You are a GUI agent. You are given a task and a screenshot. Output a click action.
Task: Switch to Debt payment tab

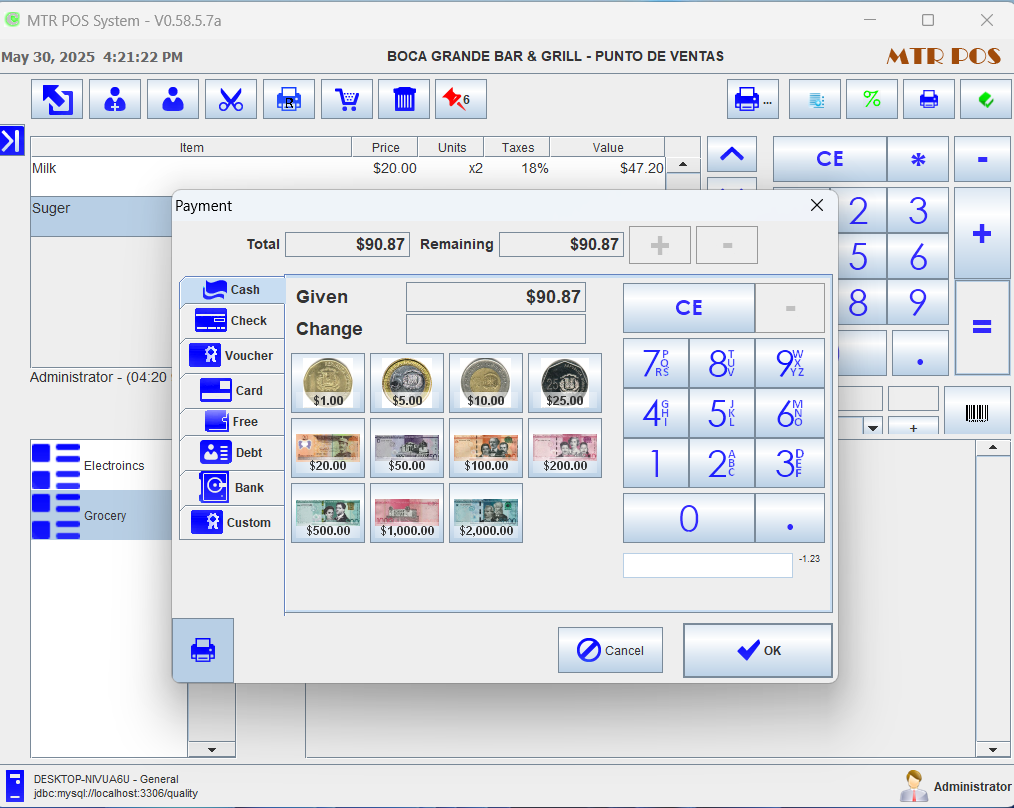pyautogui.click(x=232, y=453)
